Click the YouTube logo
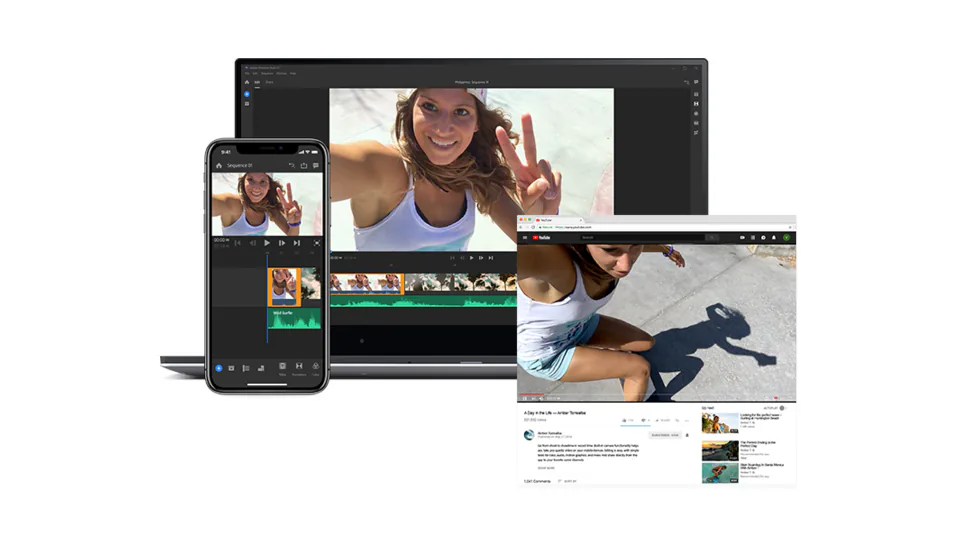 tap(542, 238)
